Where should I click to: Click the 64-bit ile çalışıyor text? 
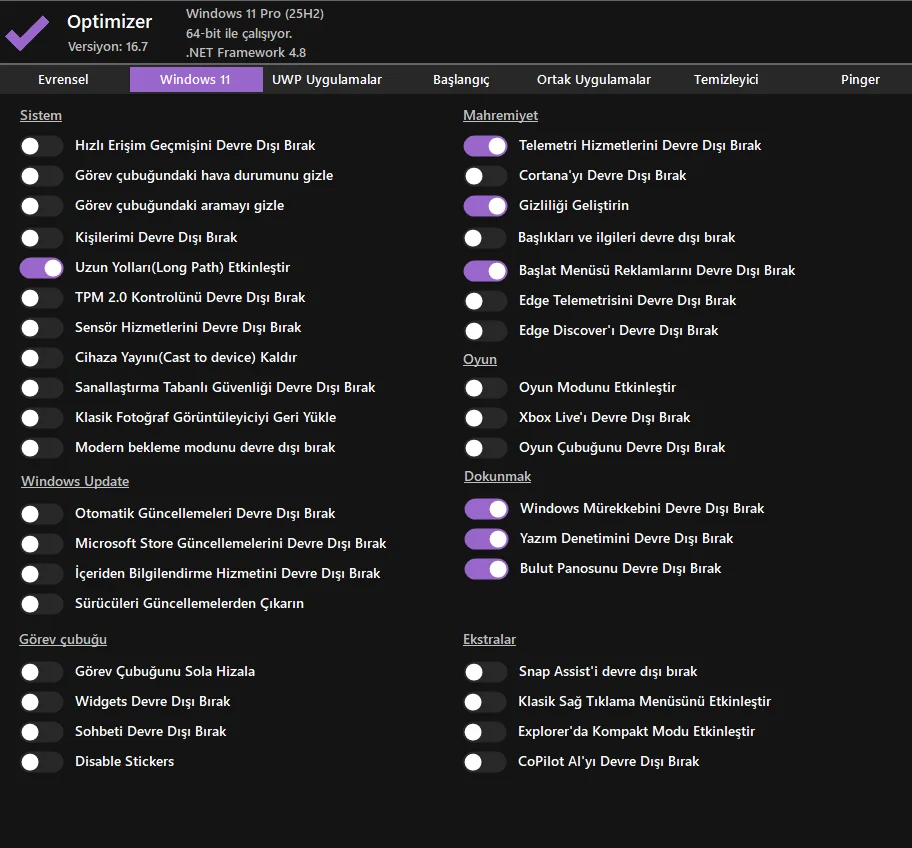[x=238, y=34]
